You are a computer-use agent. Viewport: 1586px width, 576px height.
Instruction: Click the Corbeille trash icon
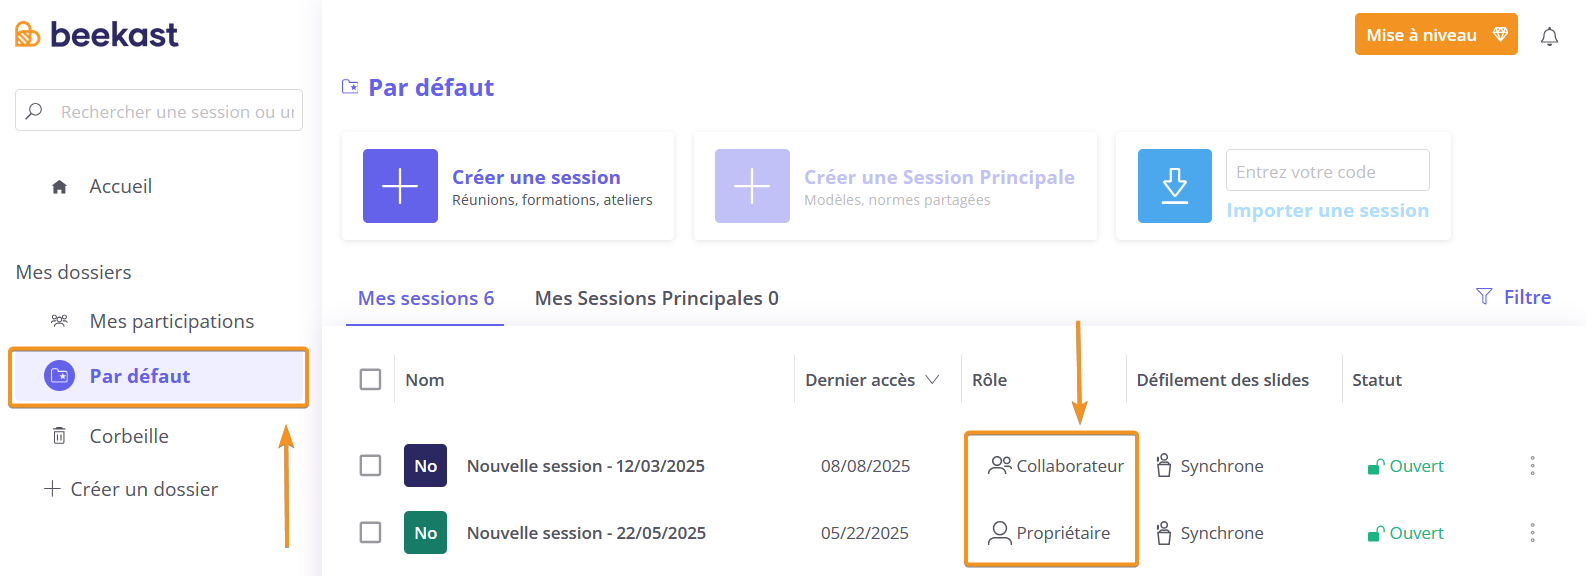(59, 436)
